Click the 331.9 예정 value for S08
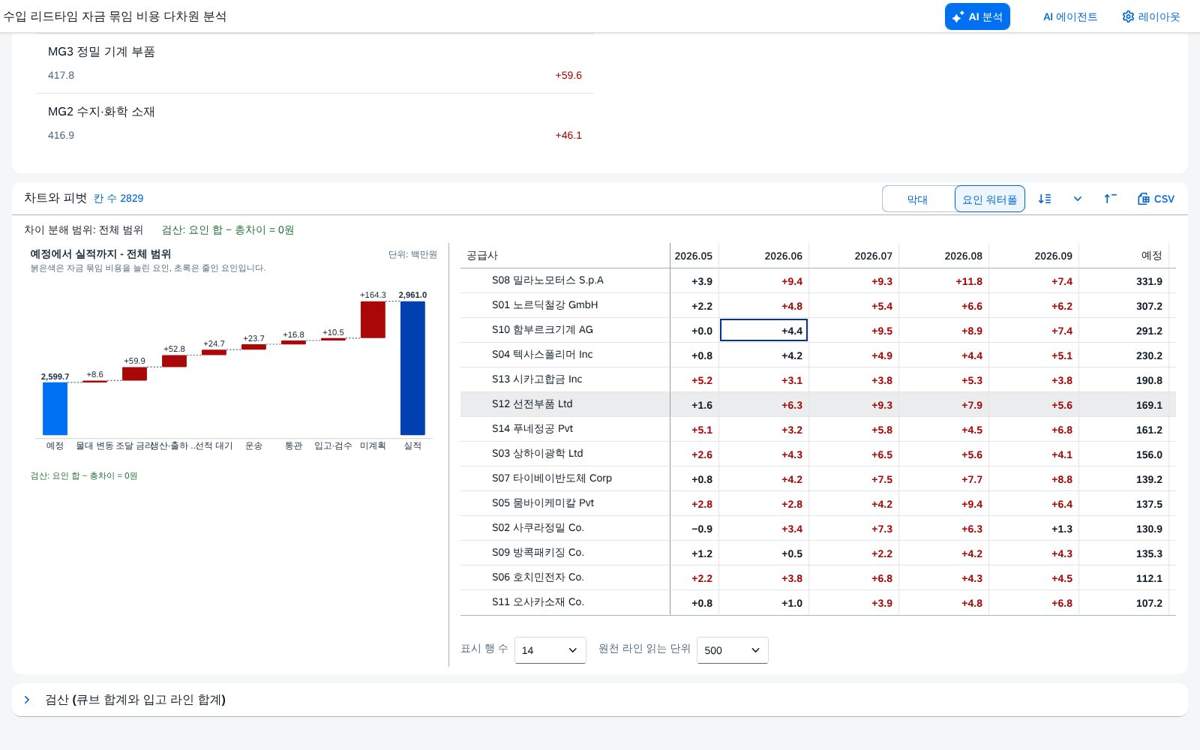The image size is (1200, 750). [1124, 281]
